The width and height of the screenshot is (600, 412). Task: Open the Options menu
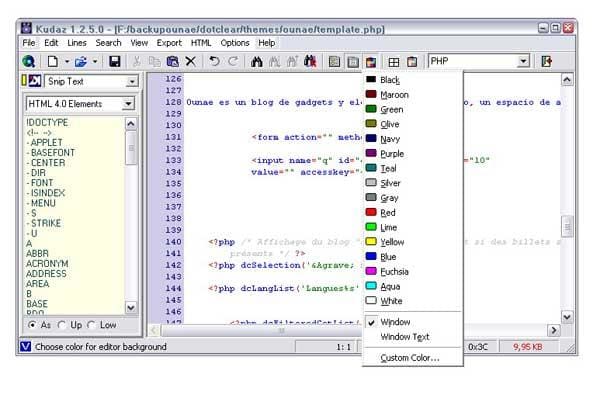point(235,43)
